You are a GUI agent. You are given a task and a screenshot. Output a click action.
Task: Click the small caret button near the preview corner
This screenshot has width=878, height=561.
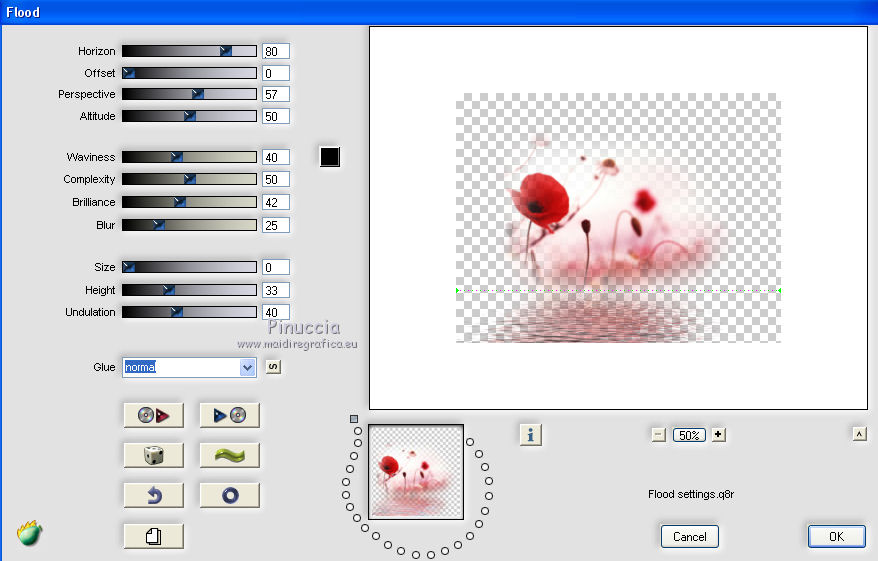coord(860,434)
